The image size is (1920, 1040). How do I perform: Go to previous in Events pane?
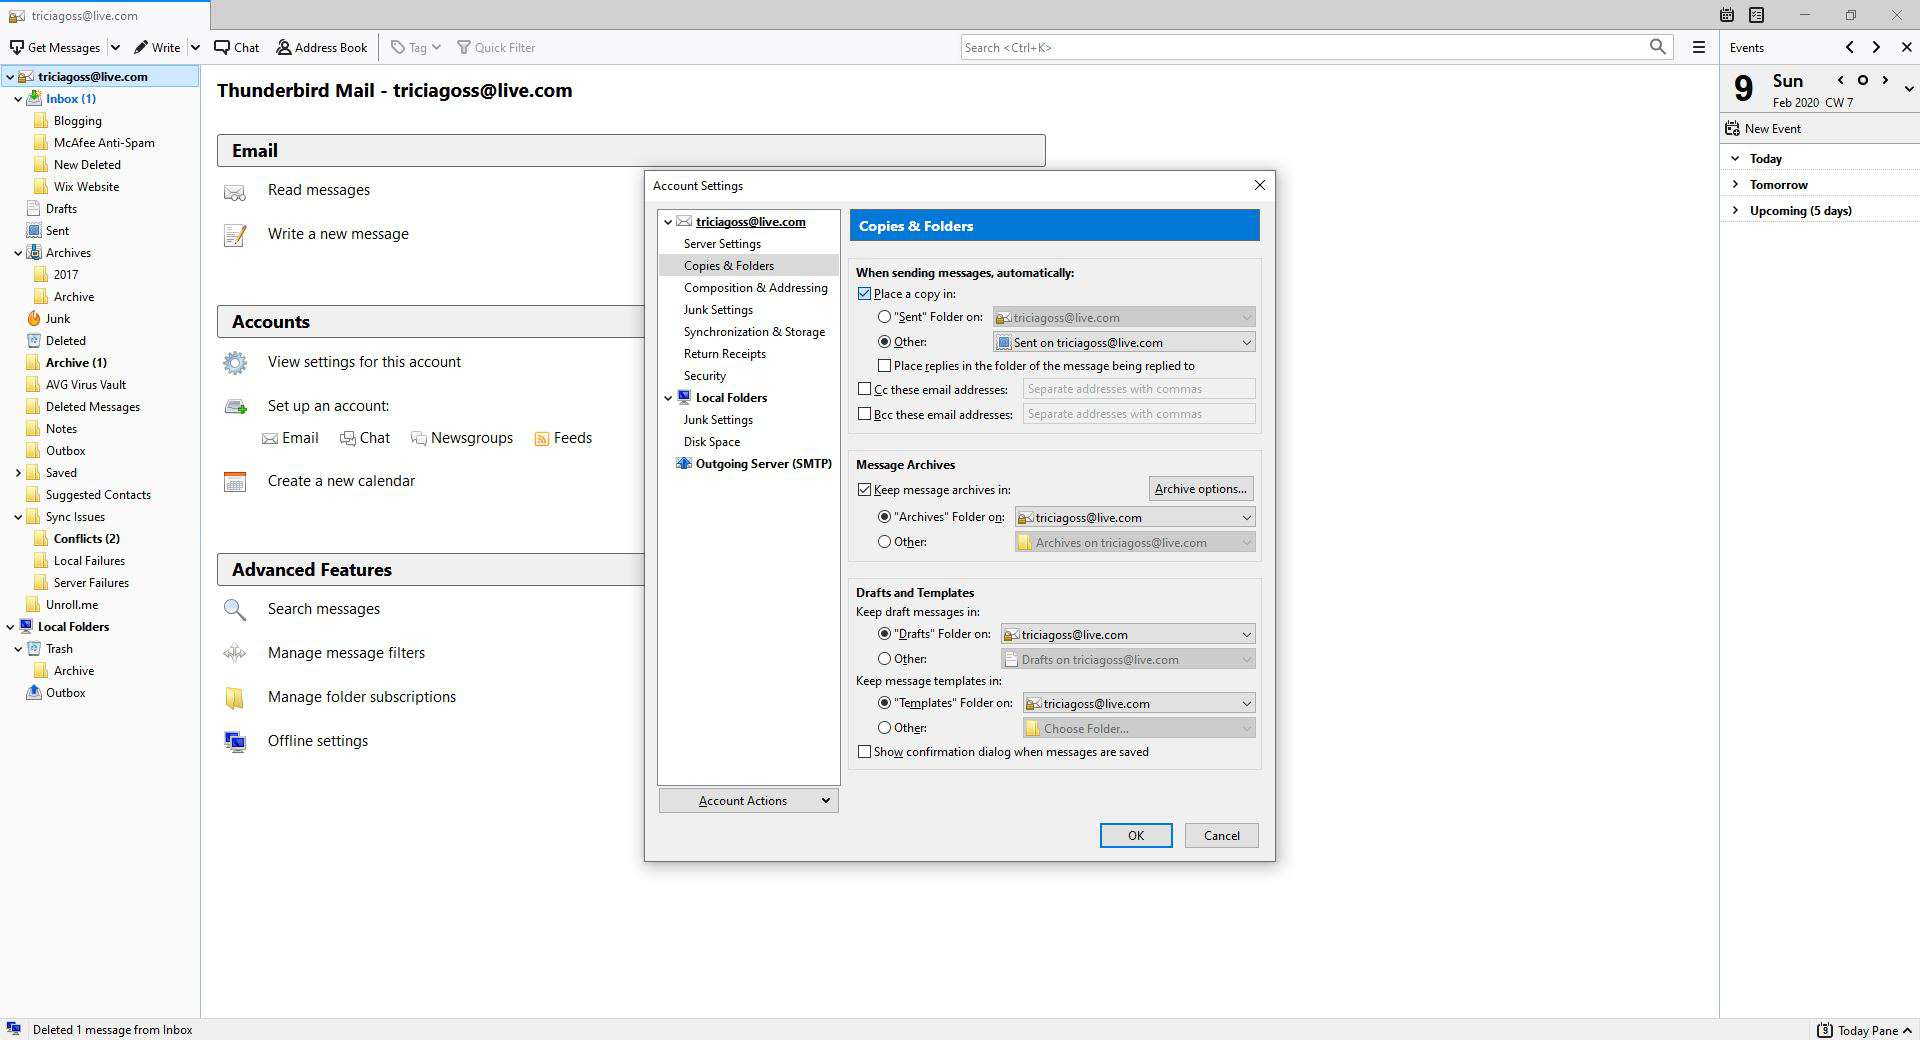1850,47
